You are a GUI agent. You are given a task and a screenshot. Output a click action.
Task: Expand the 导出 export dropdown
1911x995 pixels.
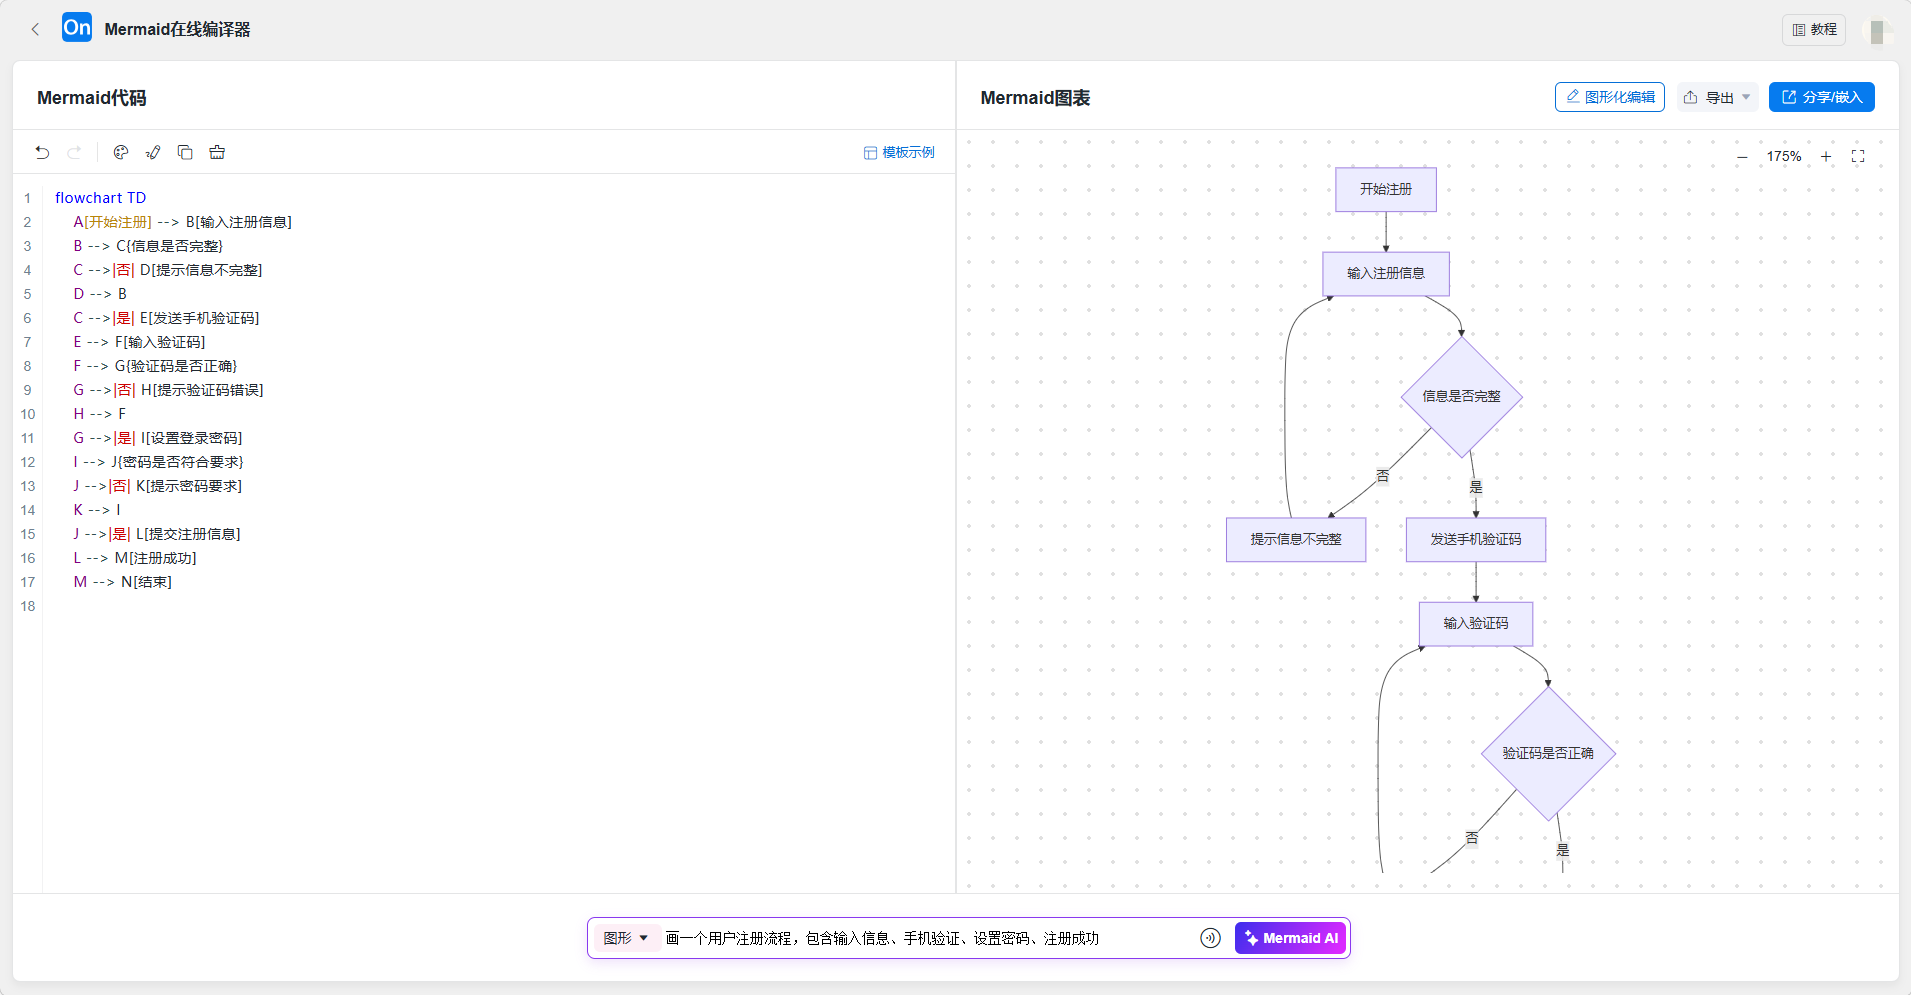(x=1718, y=97)
